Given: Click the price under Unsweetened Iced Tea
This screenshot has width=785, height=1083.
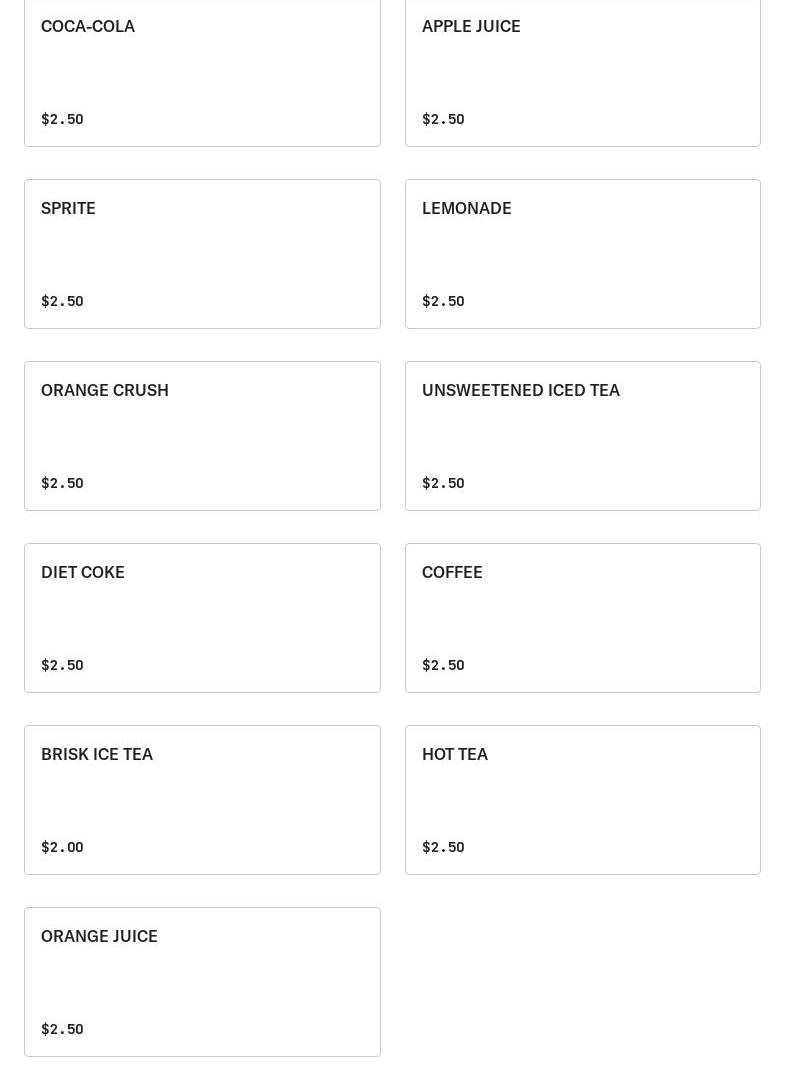Looking at the screenshot, I should tap(443, 483).
